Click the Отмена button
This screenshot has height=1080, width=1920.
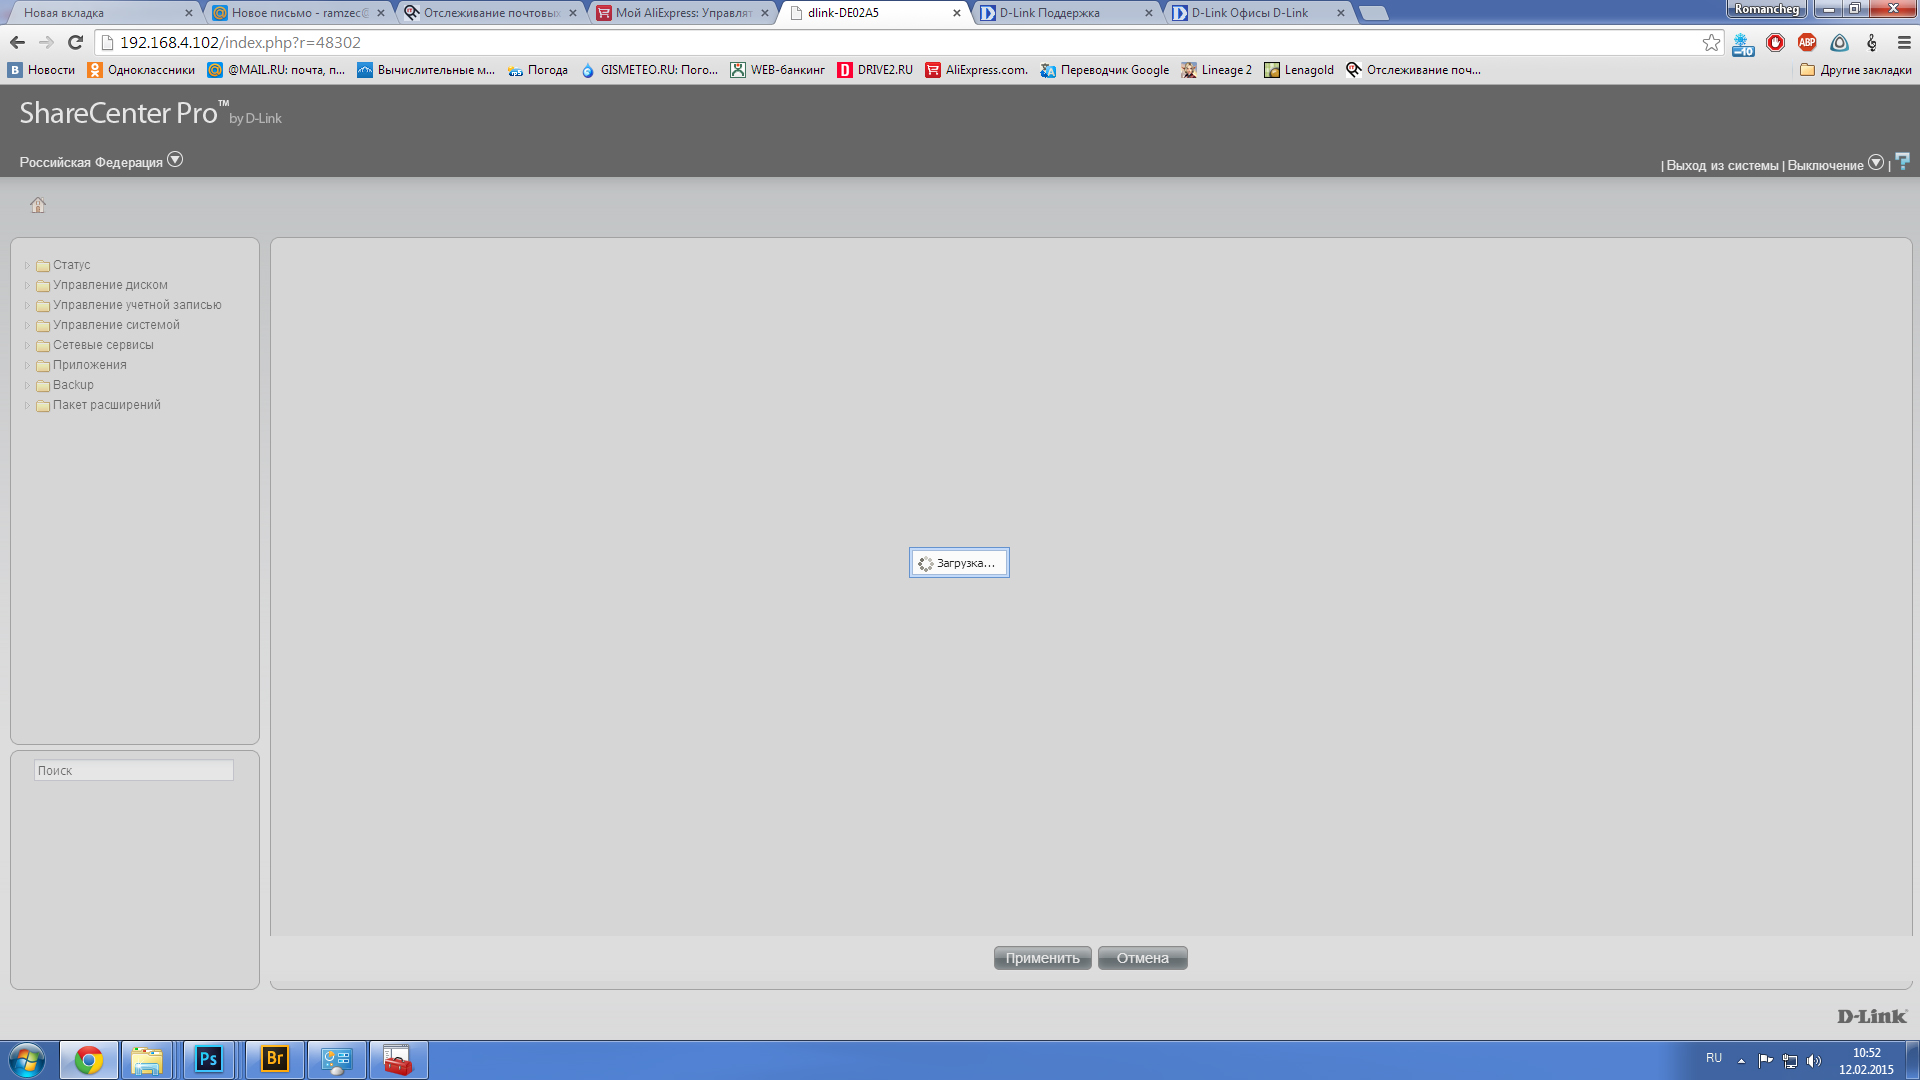[x=1142, y=958]
